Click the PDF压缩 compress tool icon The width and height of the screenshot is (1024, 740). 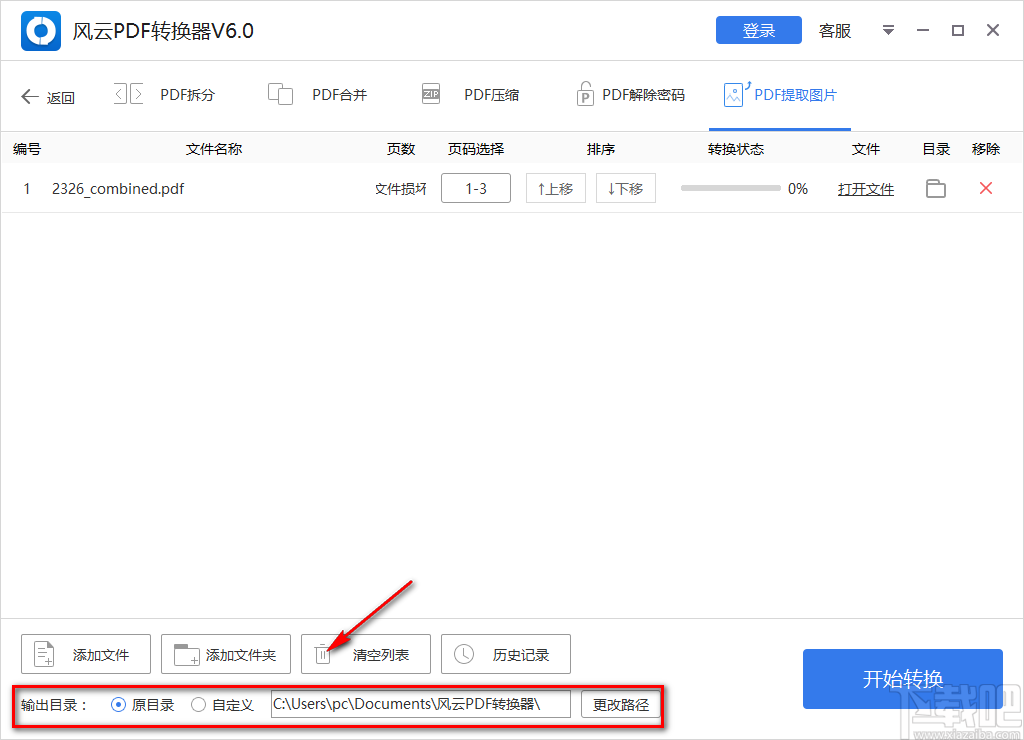point(430,93)
